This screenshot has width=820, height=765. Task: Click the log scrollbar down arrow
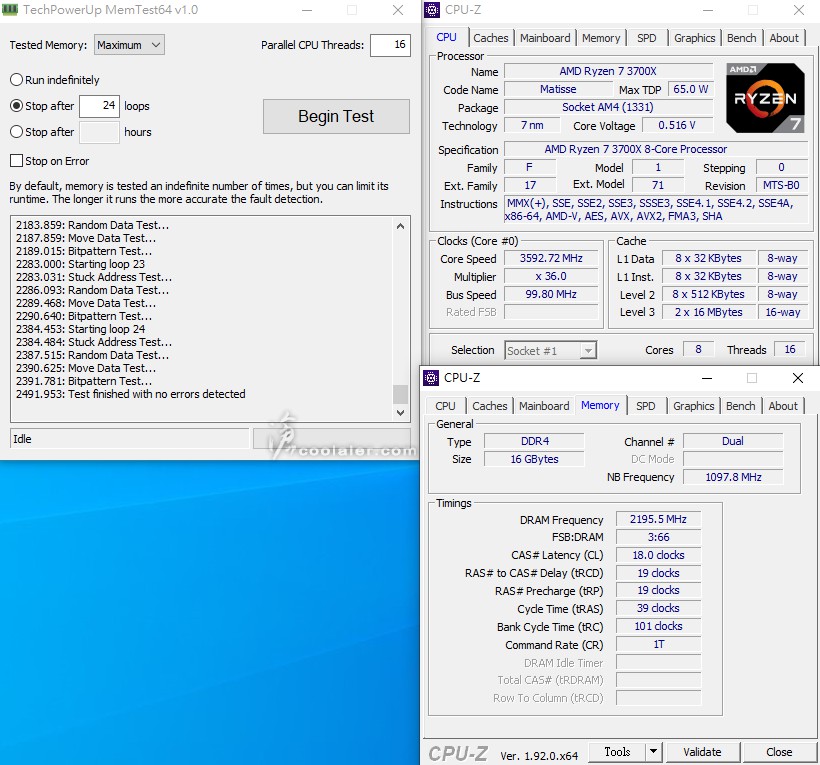pyautogui.click(x=401, y=413)
